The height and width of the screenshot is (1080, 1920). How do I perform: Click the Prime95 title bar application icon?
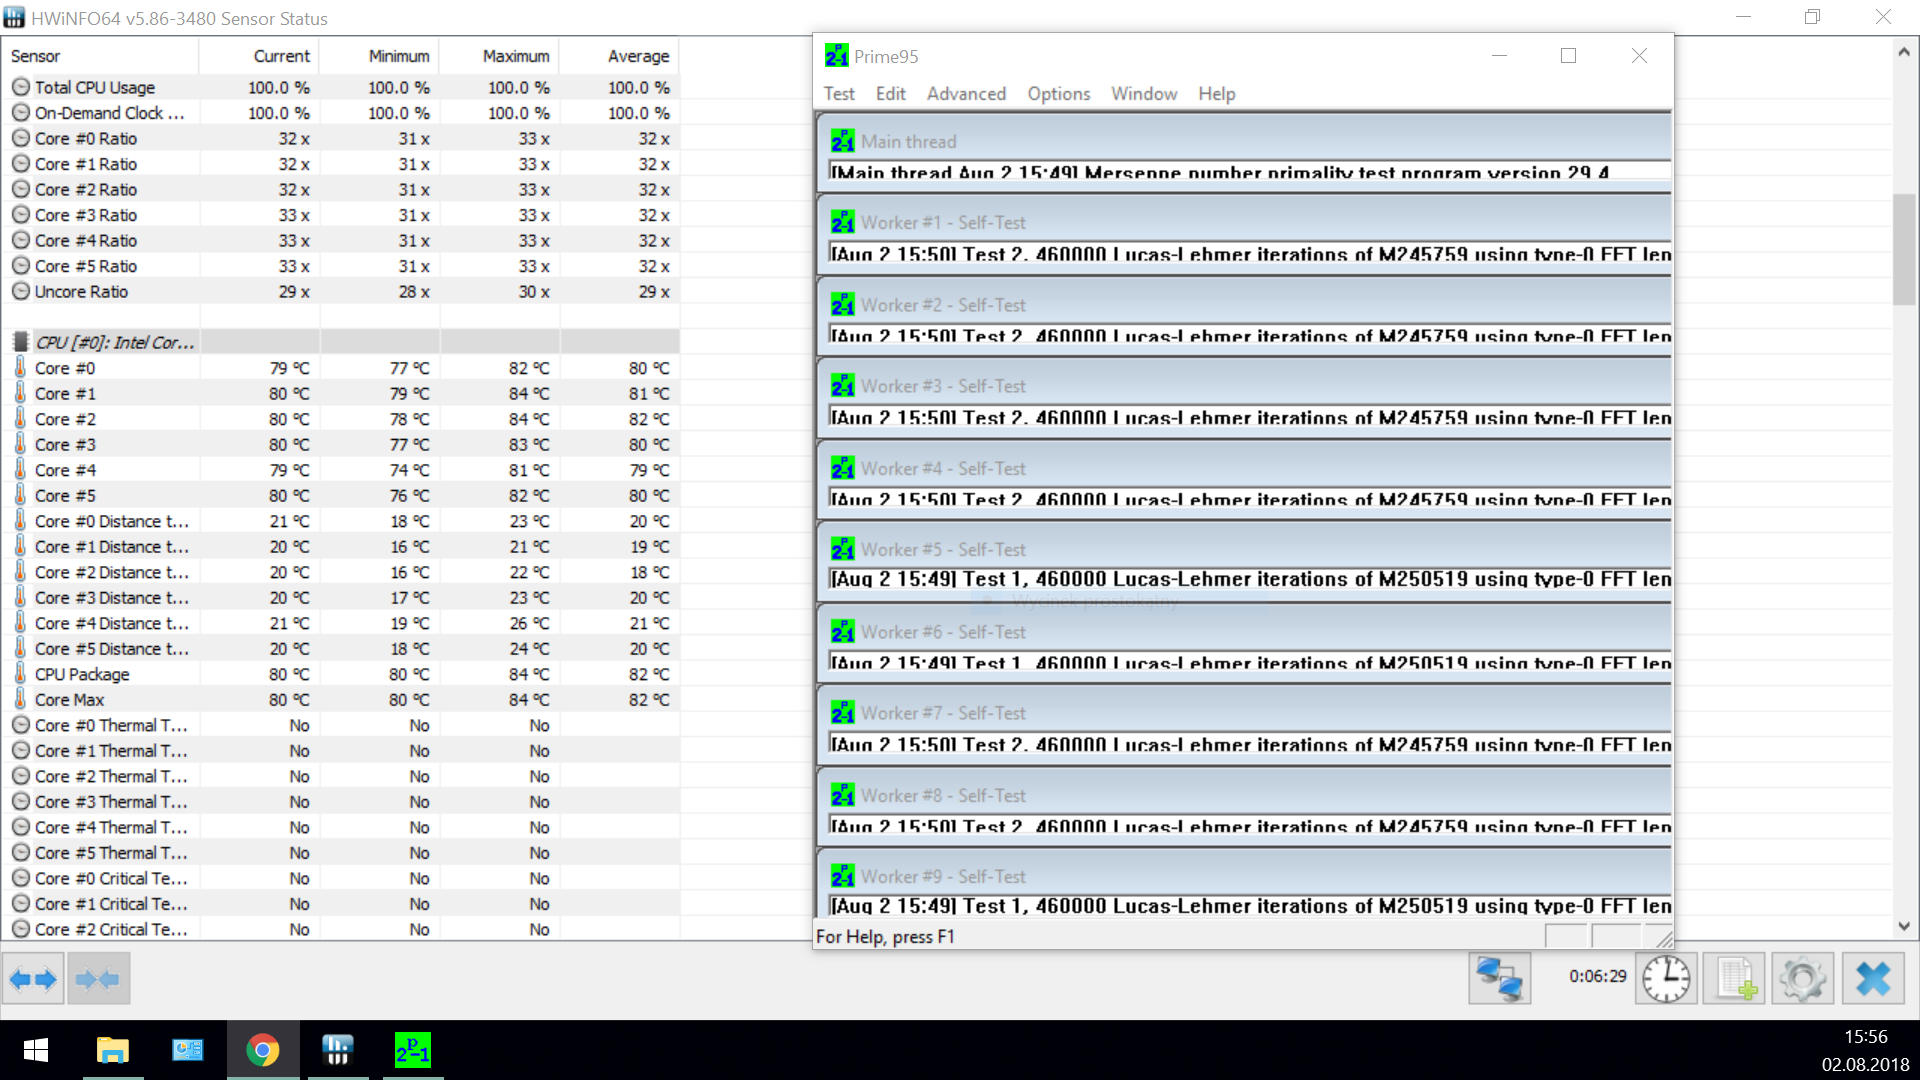[x=836, y=56]
